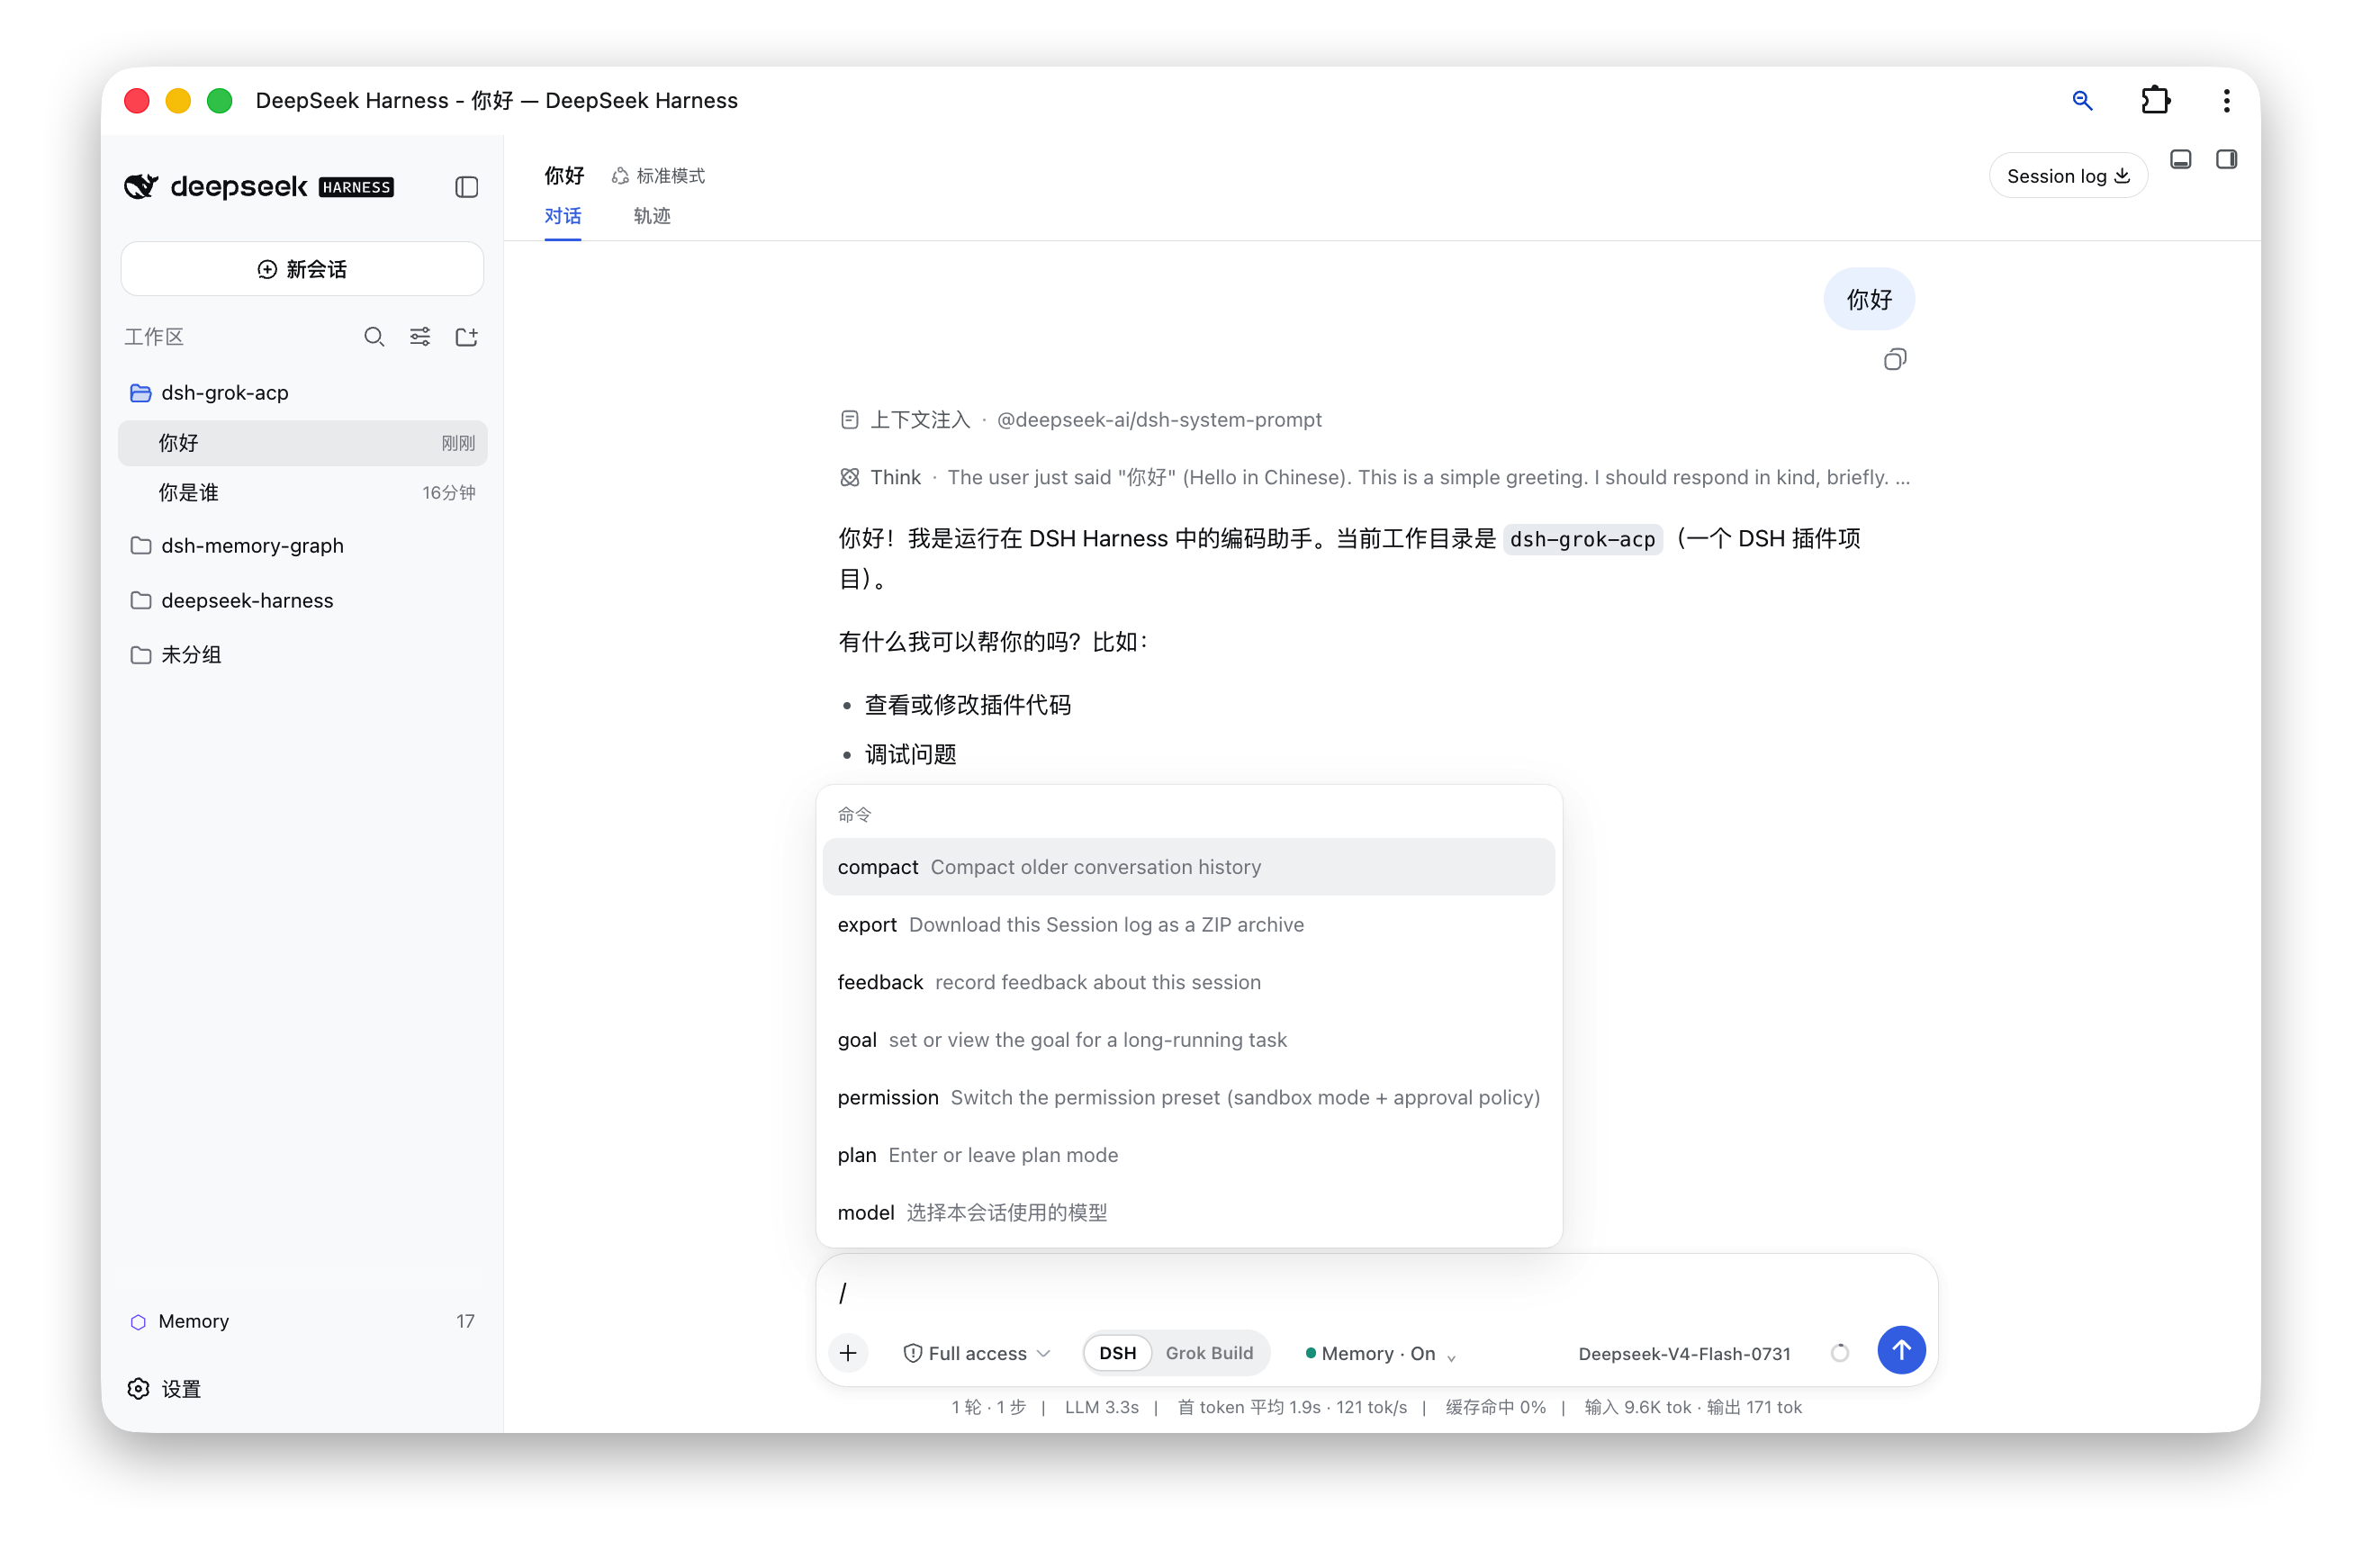Click the 输入 9.6K tok status entry
This screenshot has height=1568, width=2362.
(1638, 1407)
